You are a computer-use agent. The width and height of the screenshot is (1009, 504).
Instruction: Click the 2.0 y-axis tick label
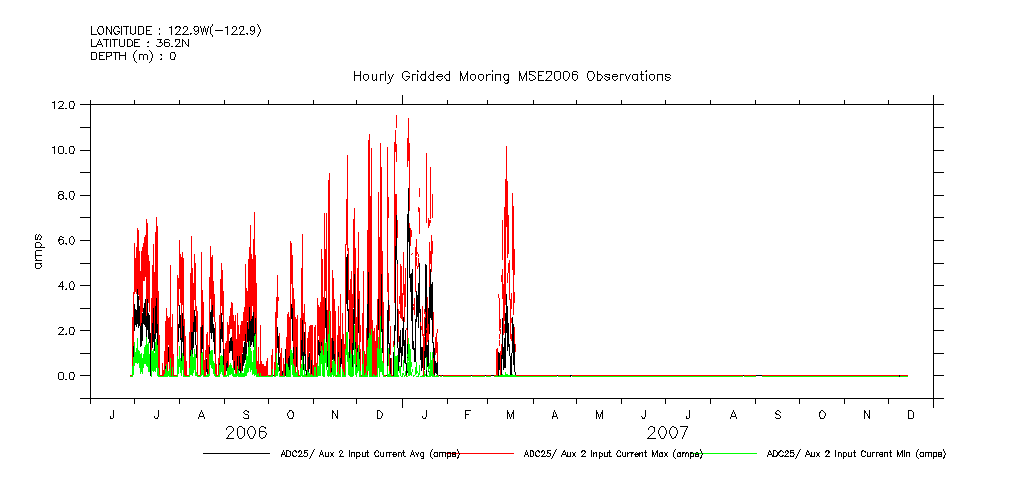pos(66,330)
